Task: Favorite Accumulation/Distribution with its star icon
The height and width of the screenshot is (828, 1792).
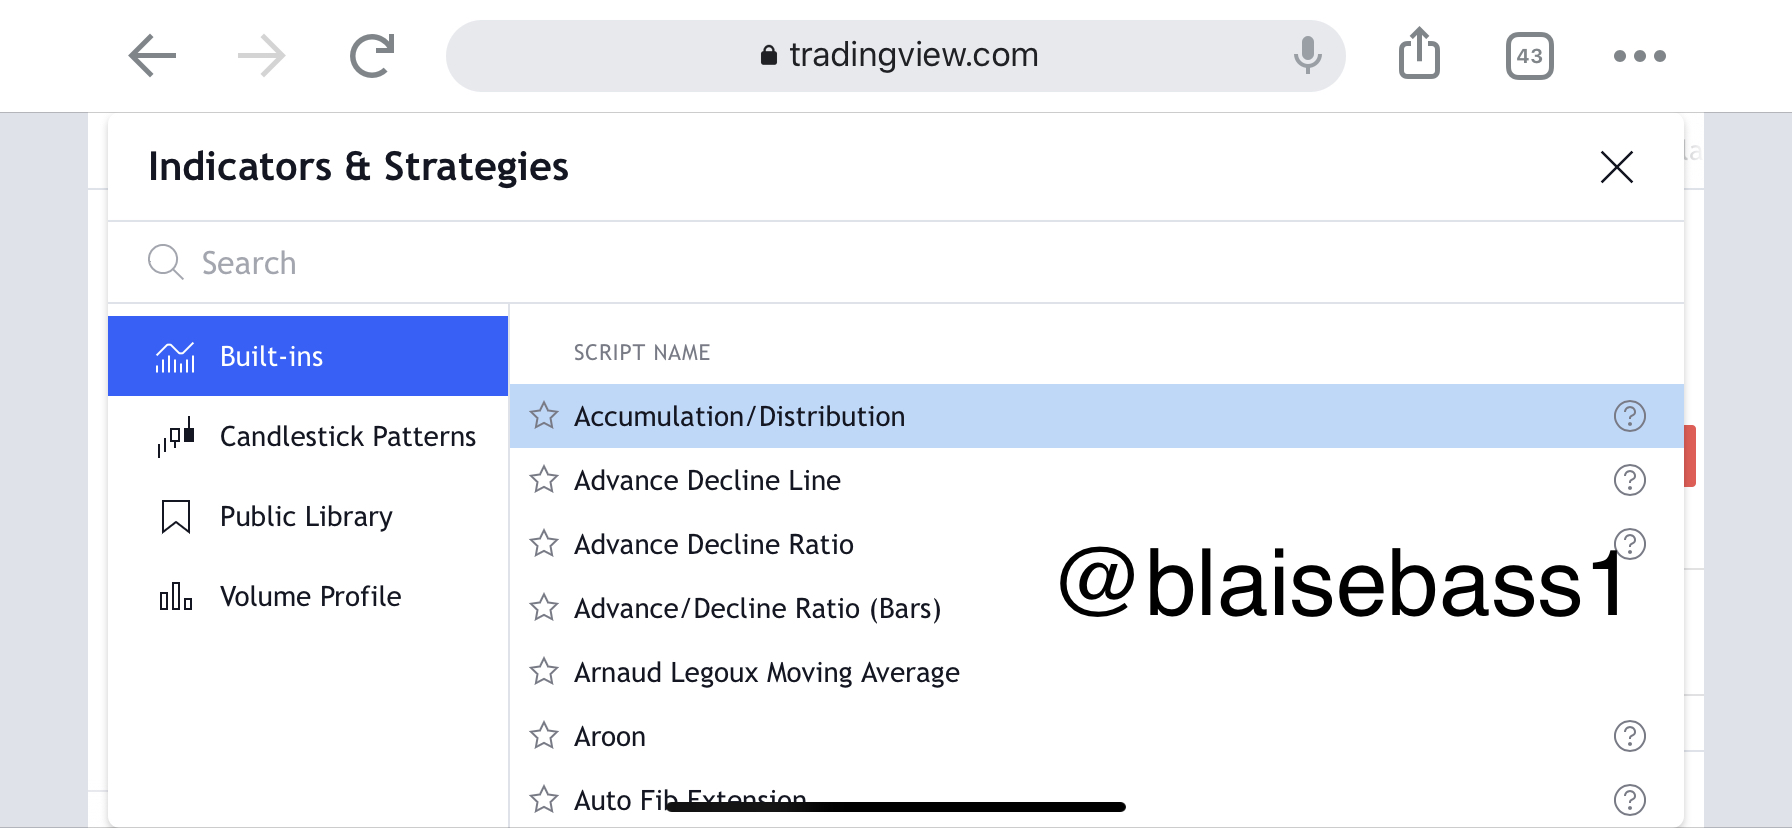Action: pos(544,415)
